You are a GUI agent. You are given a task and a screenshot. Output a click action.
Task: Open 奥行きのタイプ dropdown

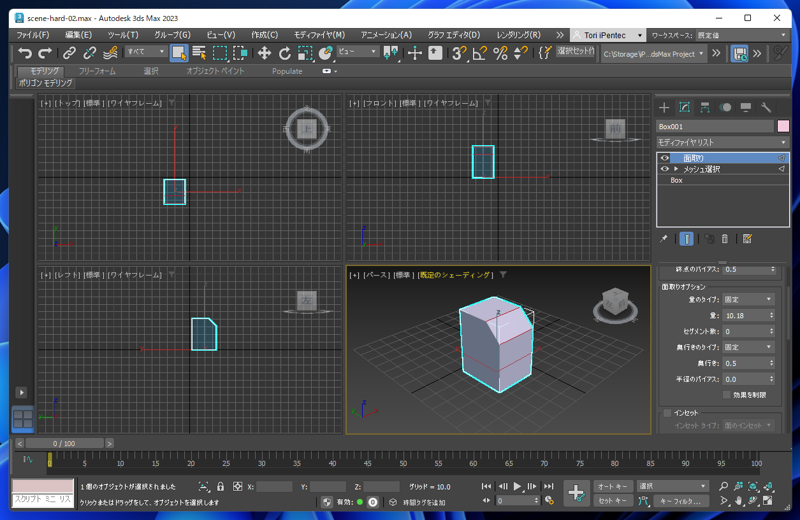coord(748,347)
